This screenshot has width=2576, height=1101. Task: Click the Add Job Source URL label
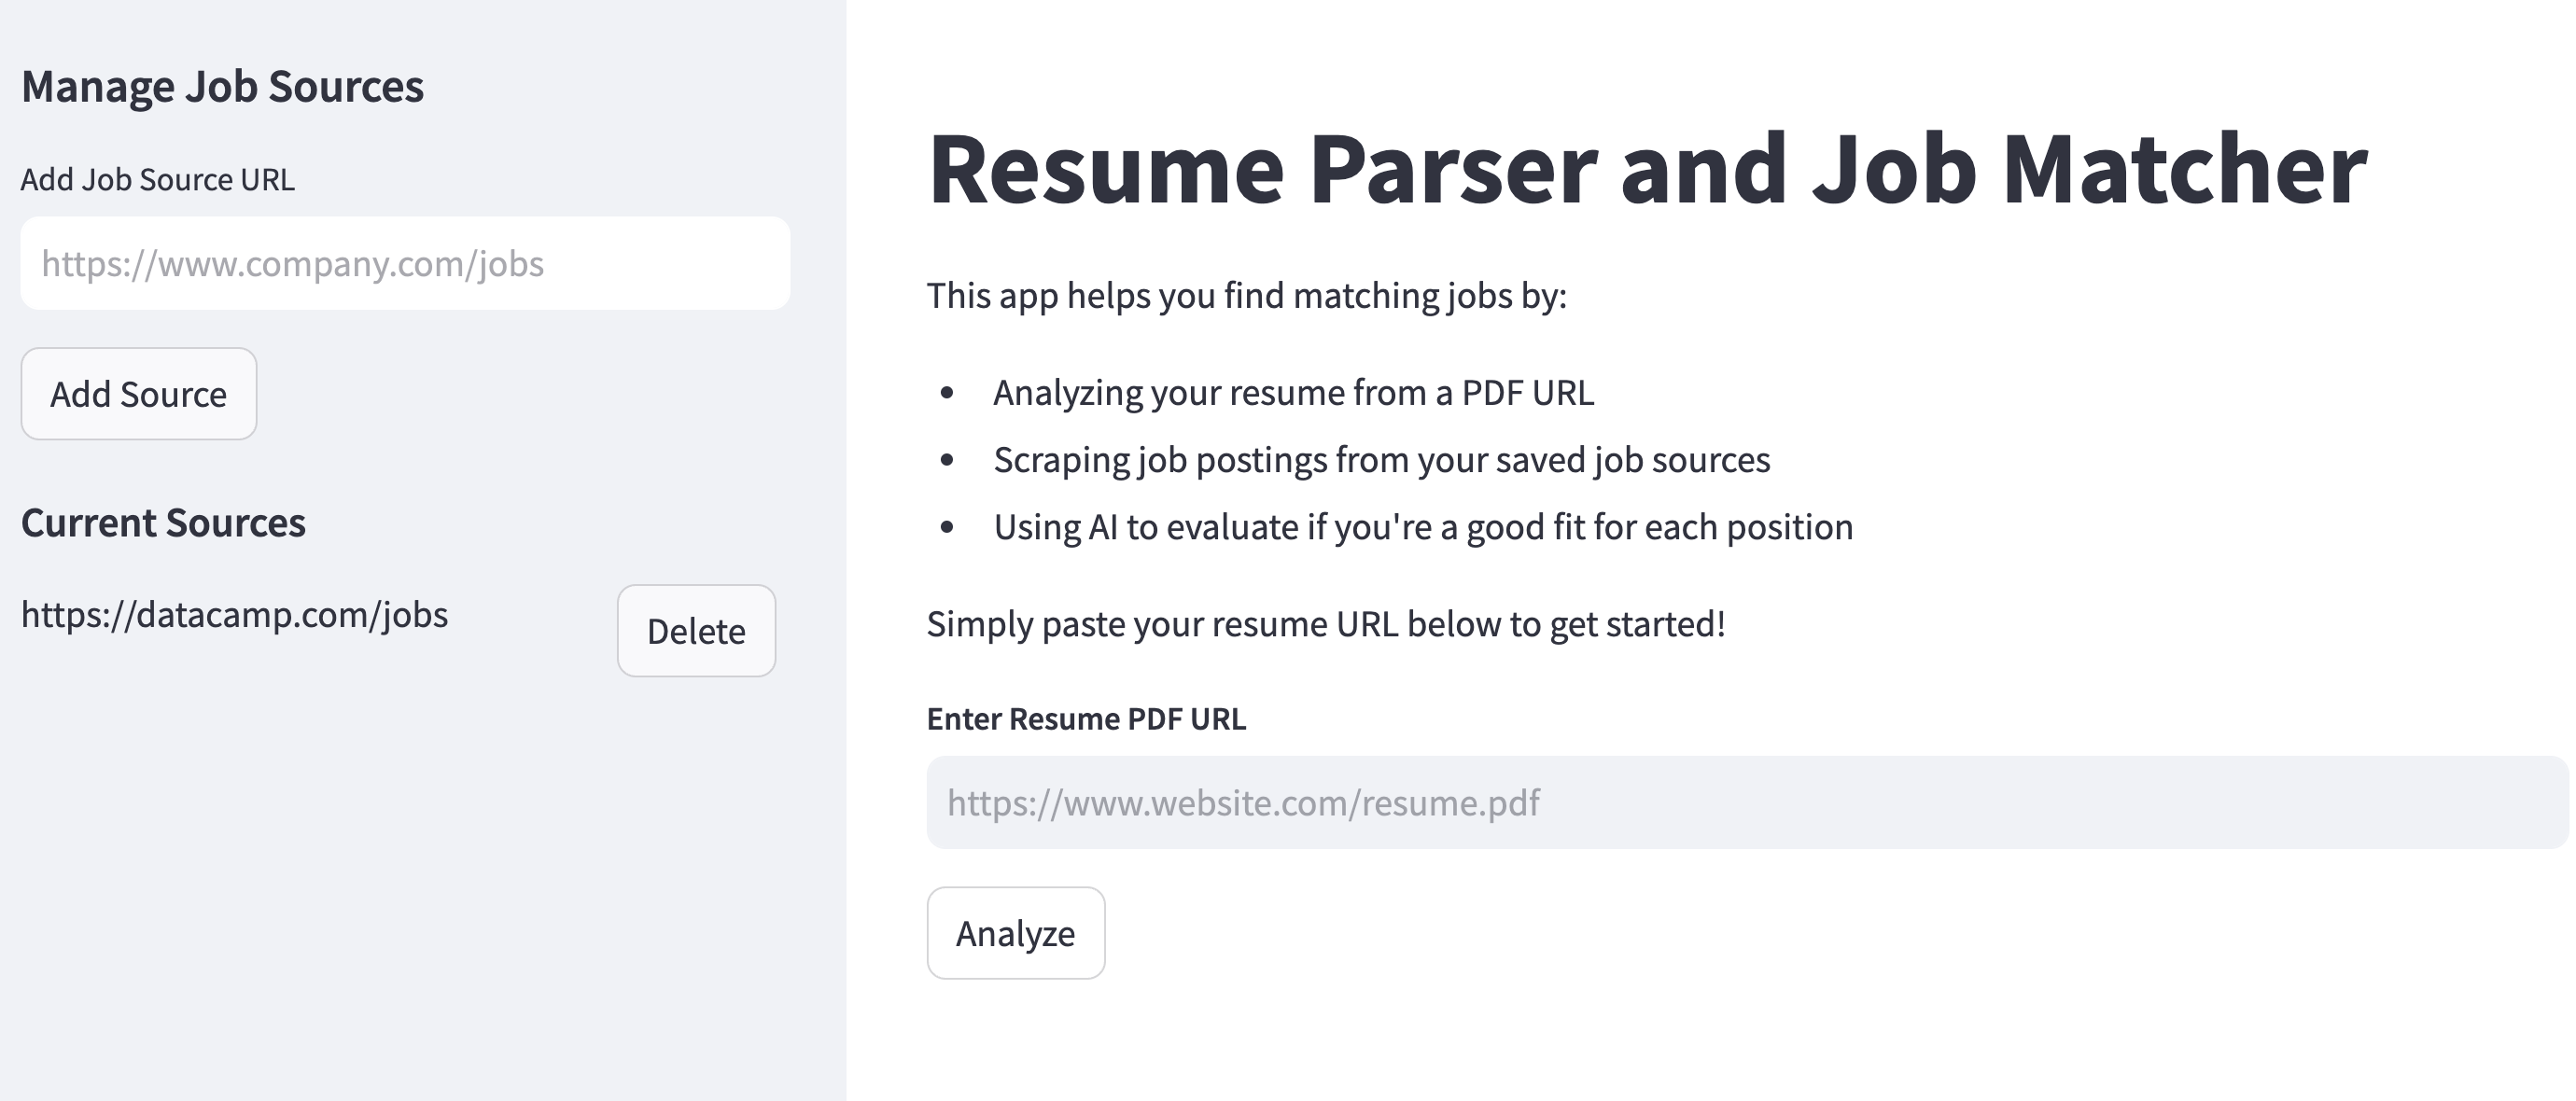pos(158,180)
